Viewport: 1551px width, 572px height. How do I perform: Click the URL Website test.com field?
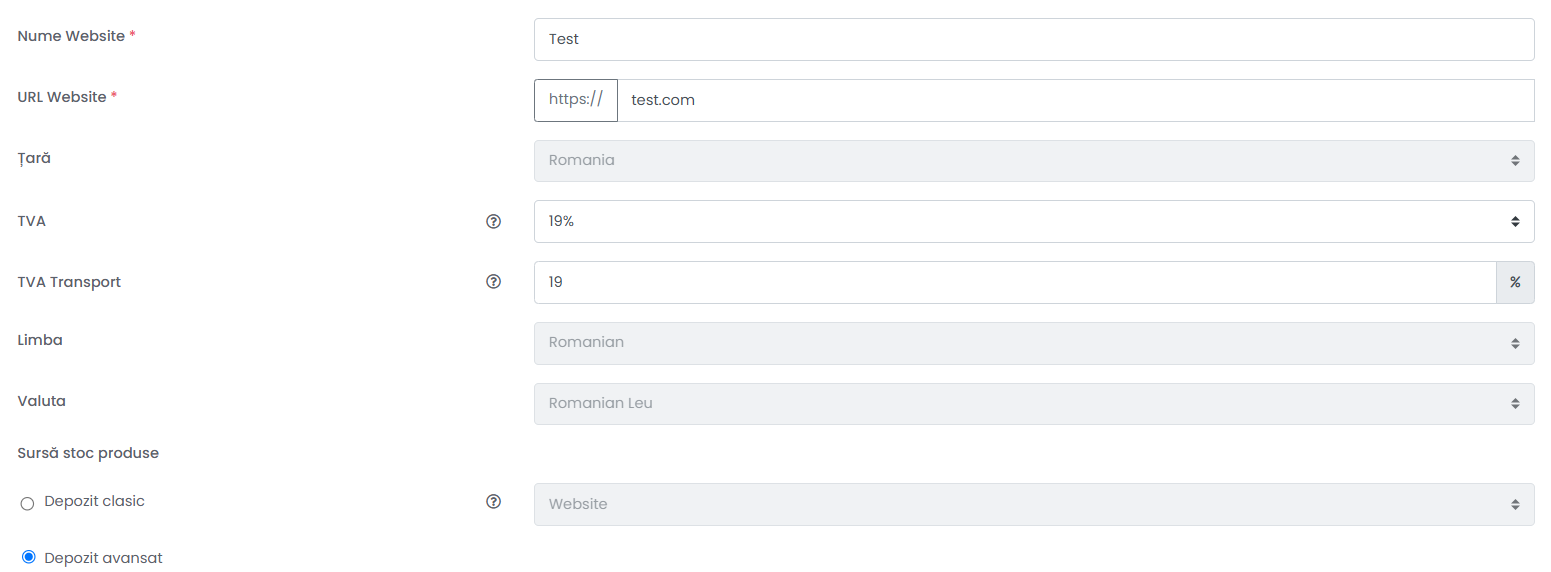[x=1076, y=100]
